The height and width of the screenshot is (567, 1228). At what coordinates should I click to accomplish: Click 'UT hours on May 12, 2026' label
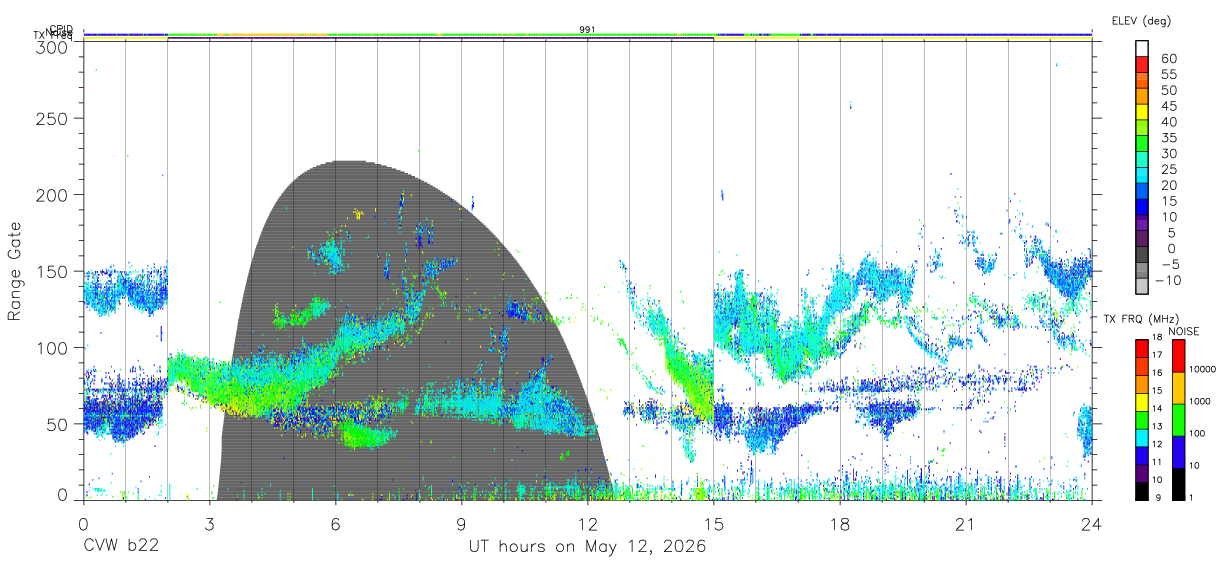(587, 547)
